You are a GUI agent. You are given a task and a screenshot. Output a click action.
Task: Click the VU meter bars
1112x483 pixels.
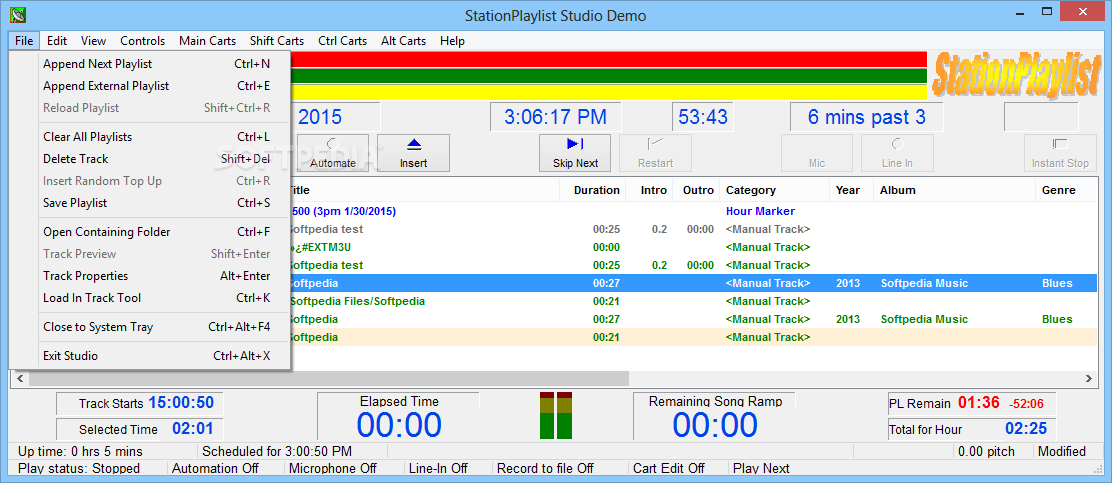[556, 415]
